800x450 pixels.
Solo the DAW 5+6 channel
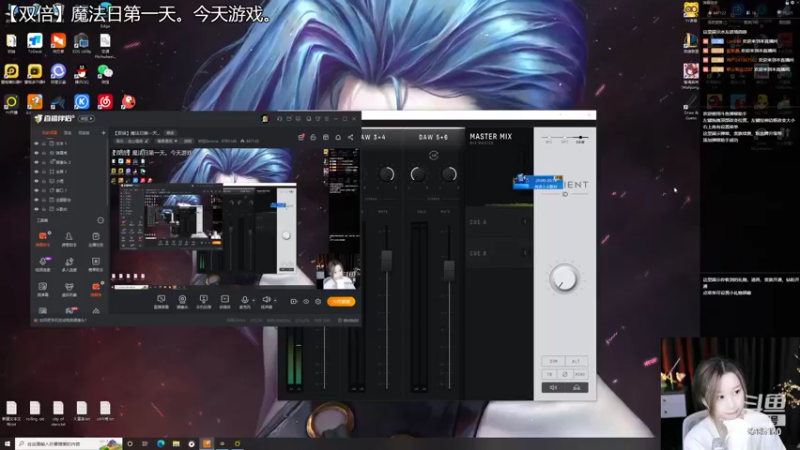[x=422, y=211]
